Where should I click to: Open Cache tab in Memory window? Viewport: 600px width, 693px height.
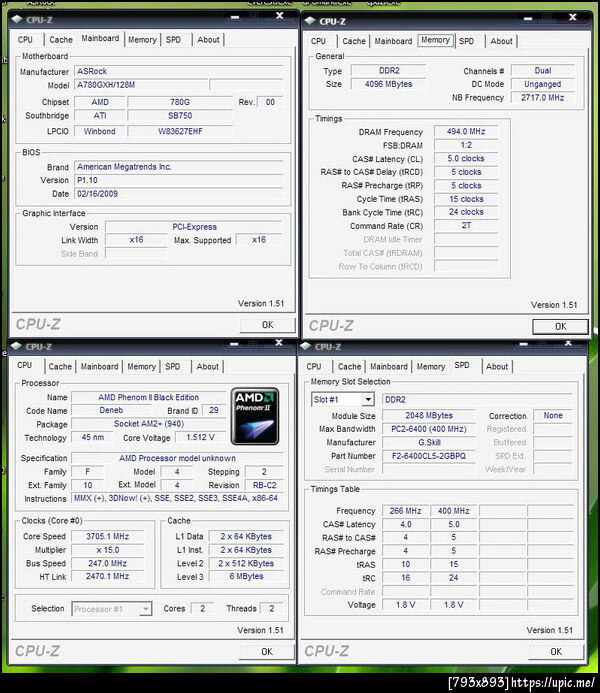click(x=354, y=41)
